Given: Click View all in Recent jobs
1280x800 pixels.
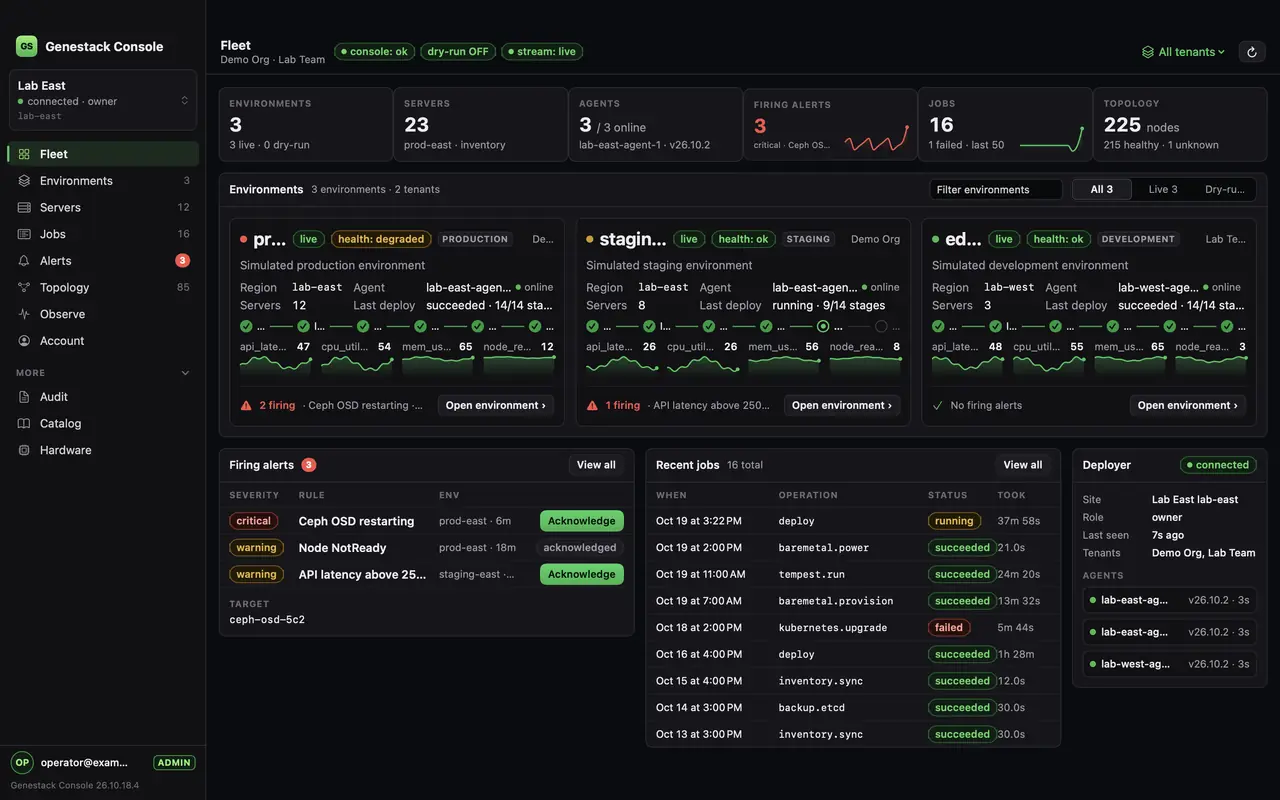Looking at the screenshot, I should coord(1023,465).
